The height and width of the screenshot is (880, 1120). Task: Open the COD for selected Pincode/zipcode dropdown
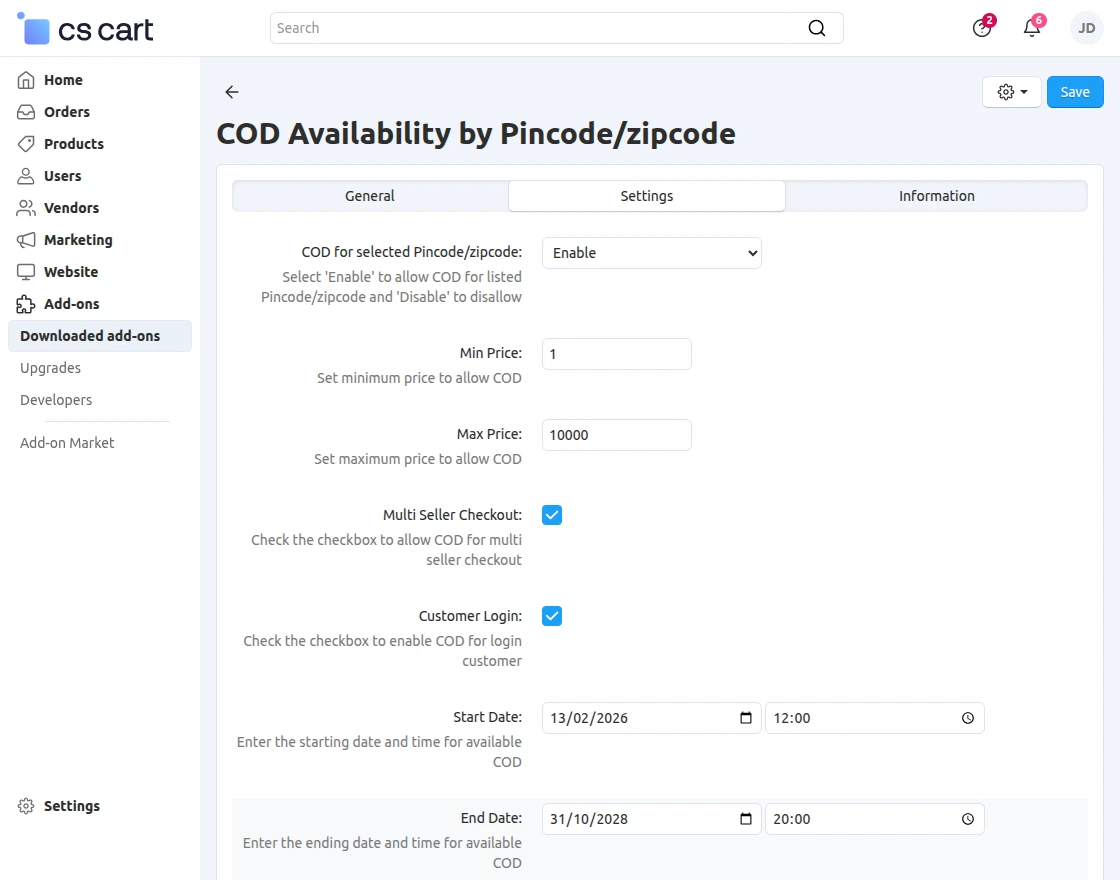pos(651,253)
